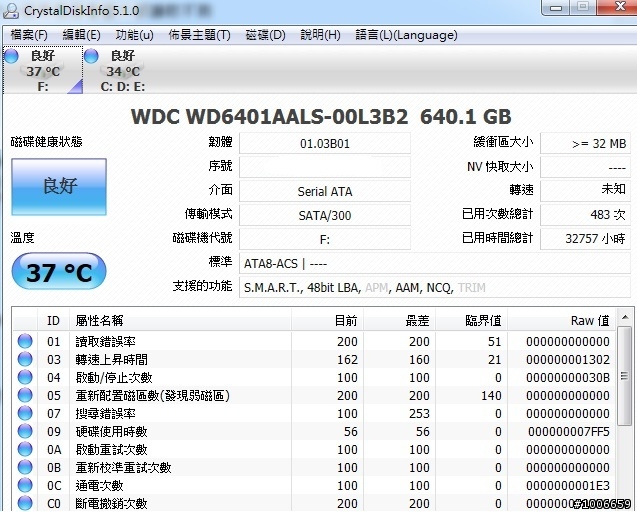Click the NV 快取大小 field showing ----
The width and height of the screenshot is (637, 512).
click(x=585, y=167)
